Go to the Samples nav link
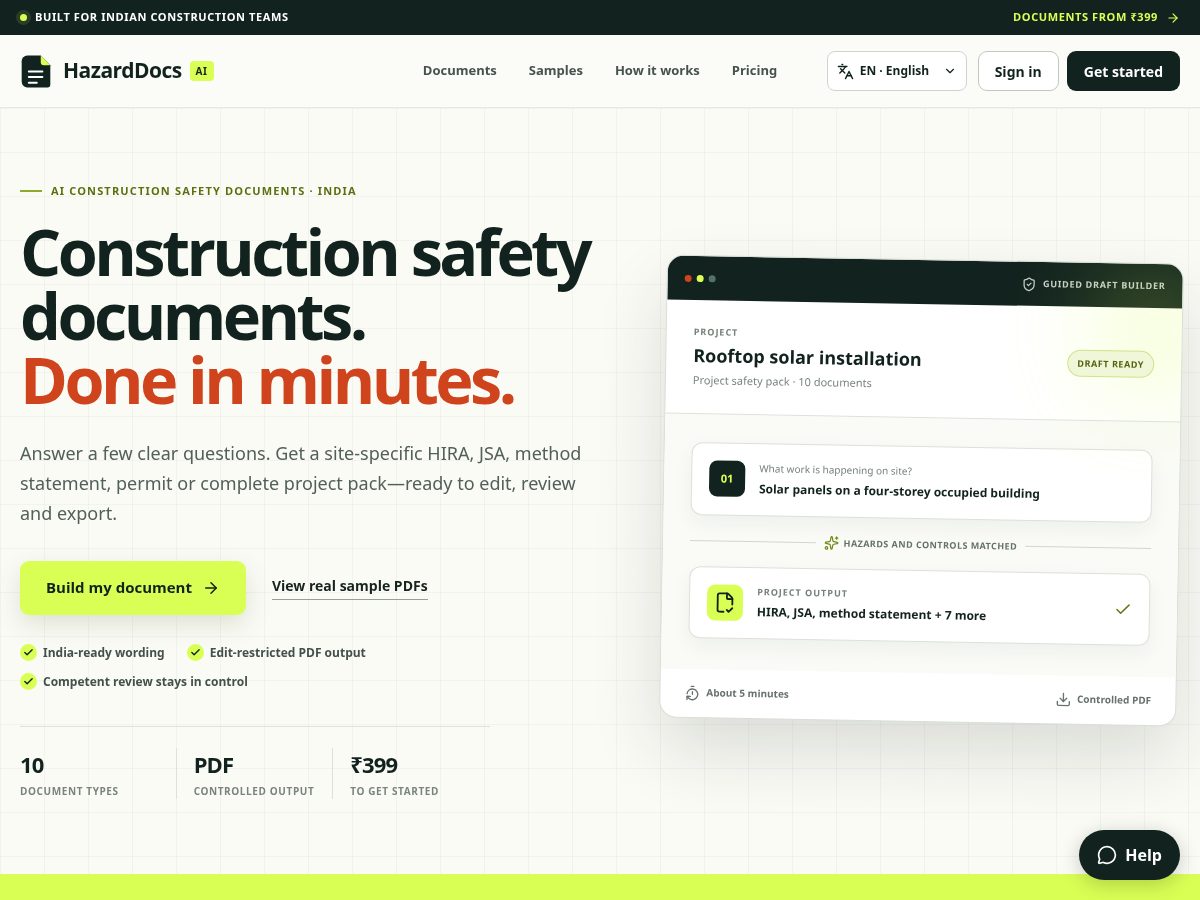Viewport: 1200px width, 900px height. point(555,71)
